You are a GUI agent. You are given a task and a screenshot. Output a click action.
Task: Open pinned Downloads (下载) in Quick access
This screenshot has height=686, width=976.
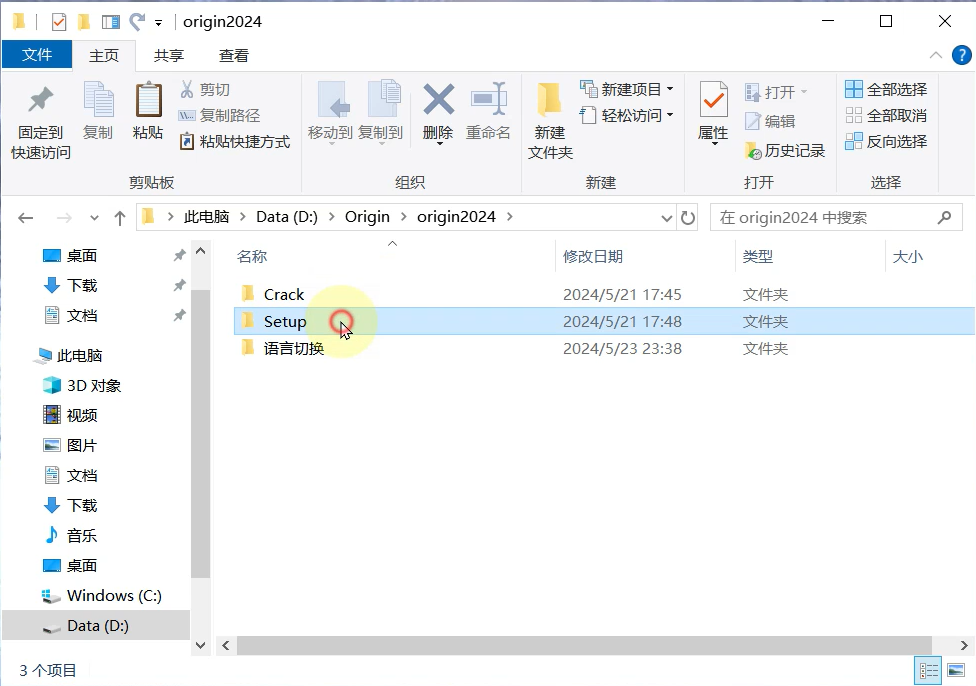coord(82,286)
